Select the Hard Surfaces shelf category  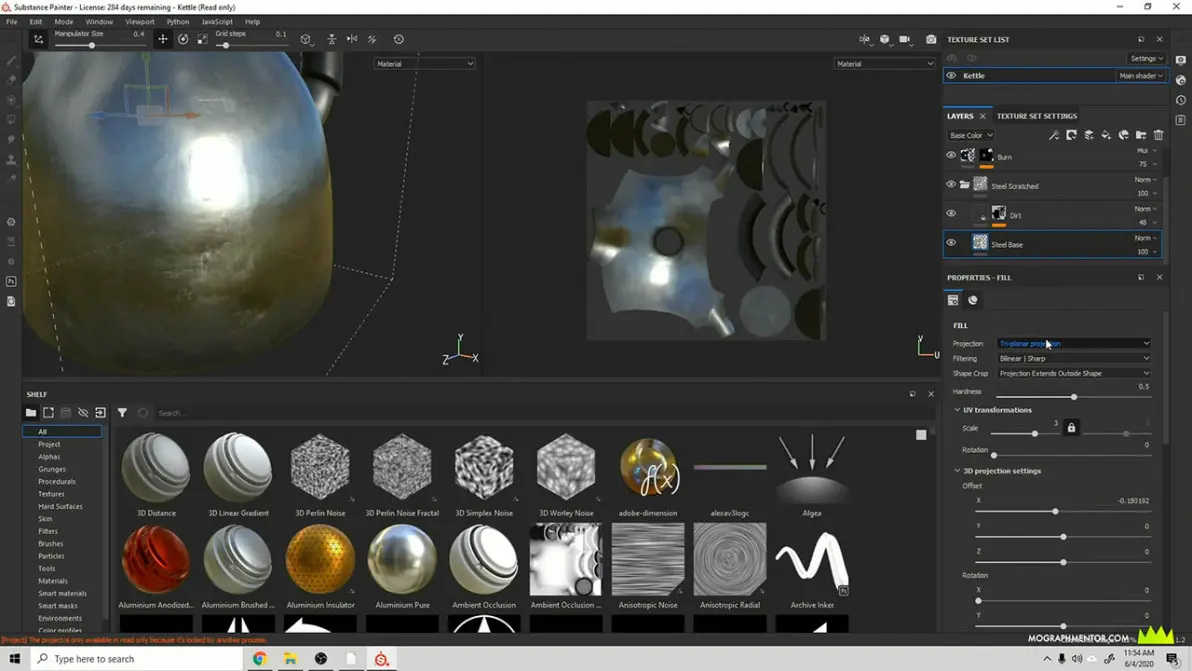coord(60,507)
